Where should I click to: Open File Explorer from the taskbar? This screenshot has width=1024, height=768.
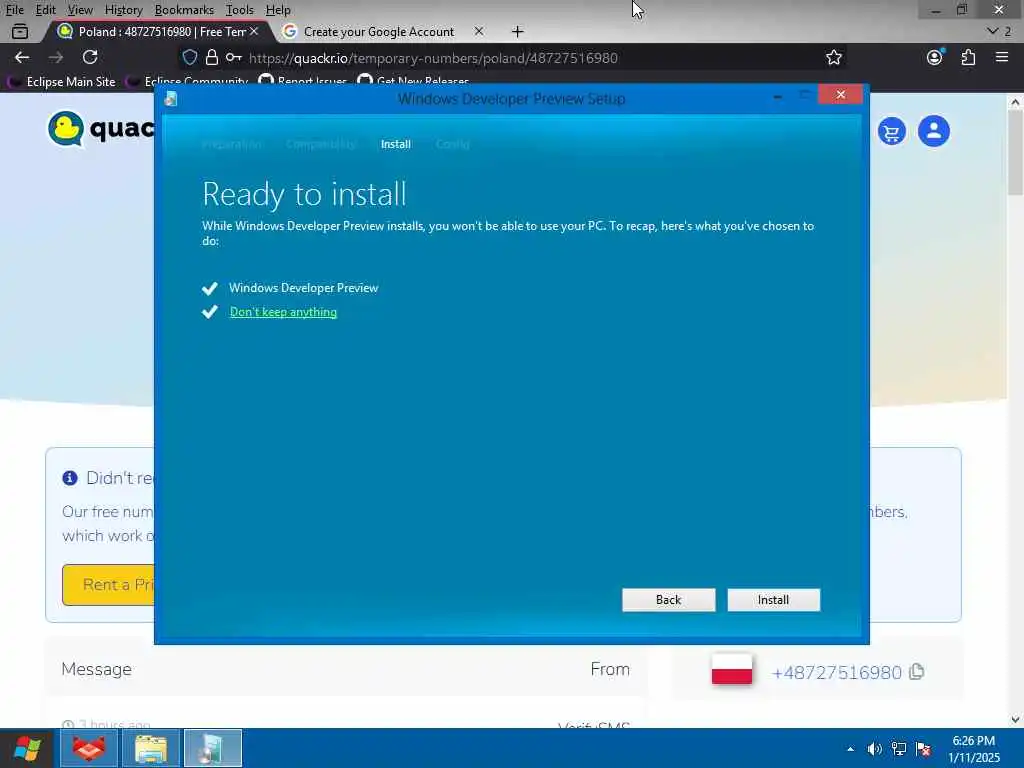[x=151, y=748]
